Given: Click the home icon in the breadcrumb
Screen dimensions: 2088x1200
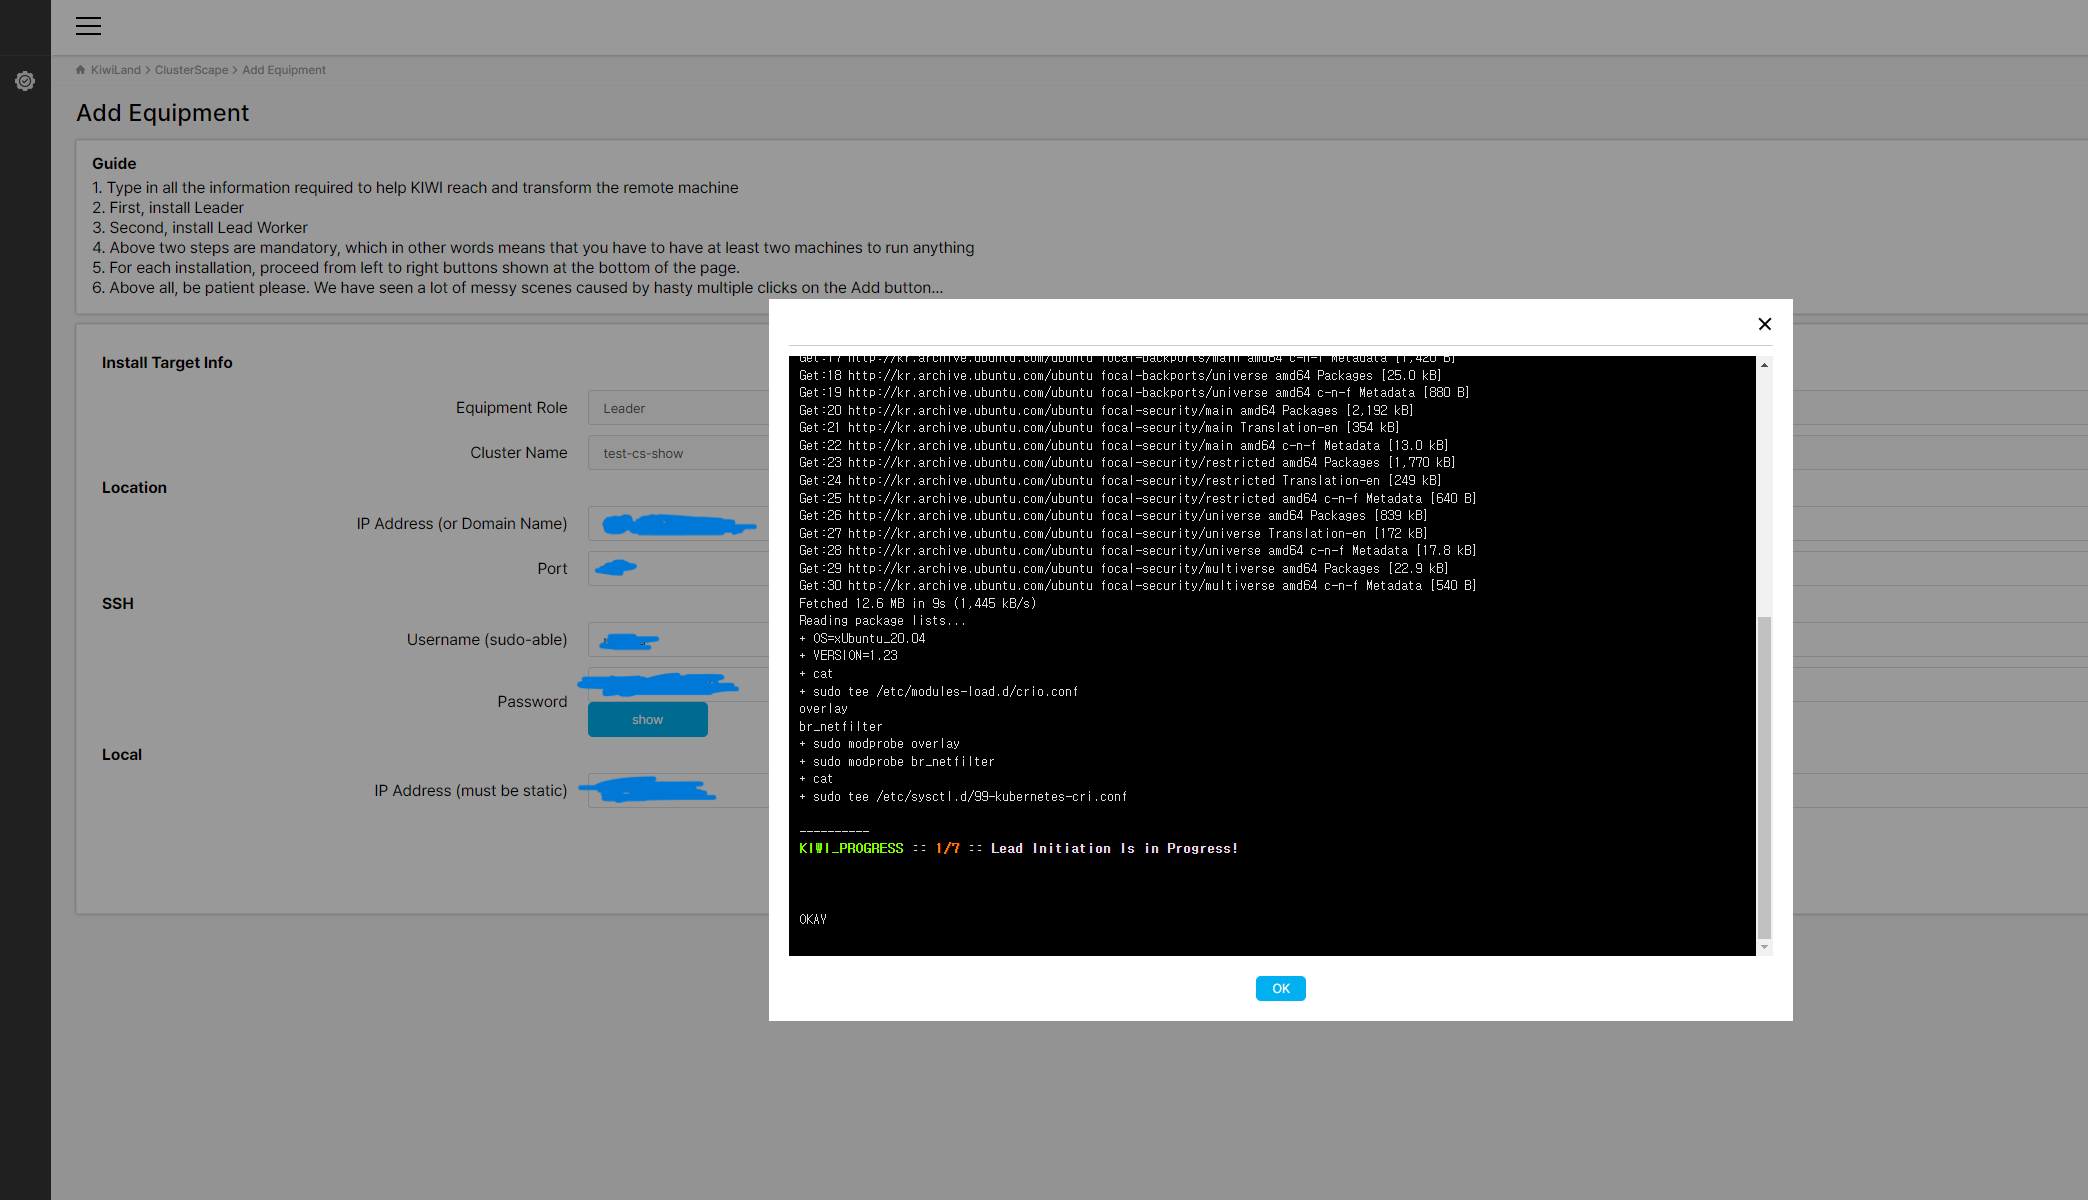Looking at the screenshot, I should pos(81,70).
